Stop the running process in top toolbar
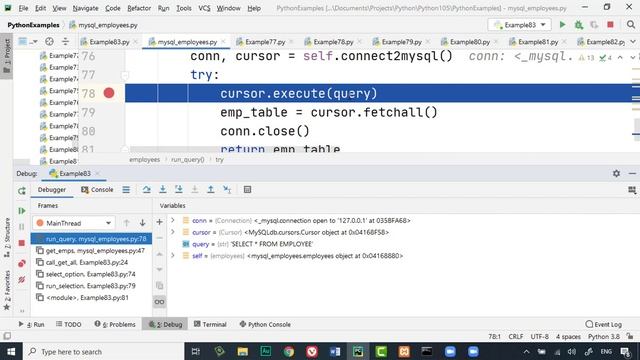The width and height of the screenshot is (640, 360). pos(610,25)
